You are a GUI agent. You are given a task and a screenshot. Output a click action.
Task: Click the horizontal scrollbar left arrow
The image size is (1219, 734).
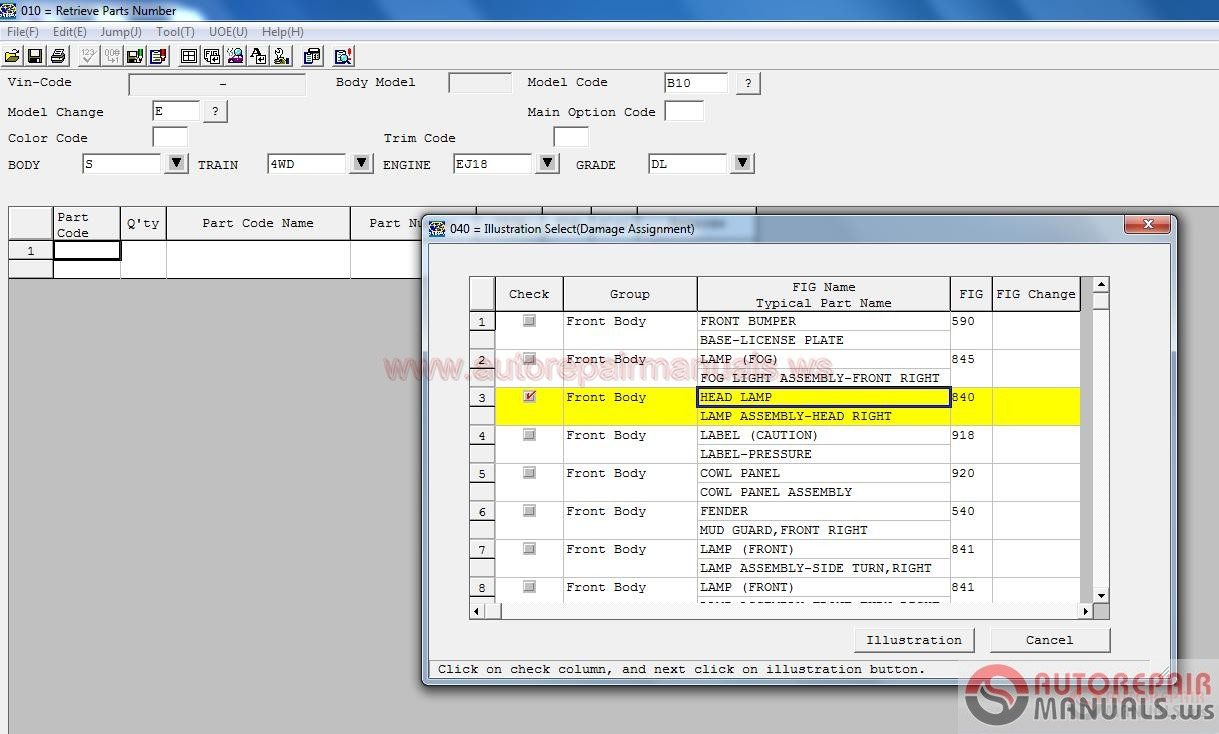coord(477,611)
